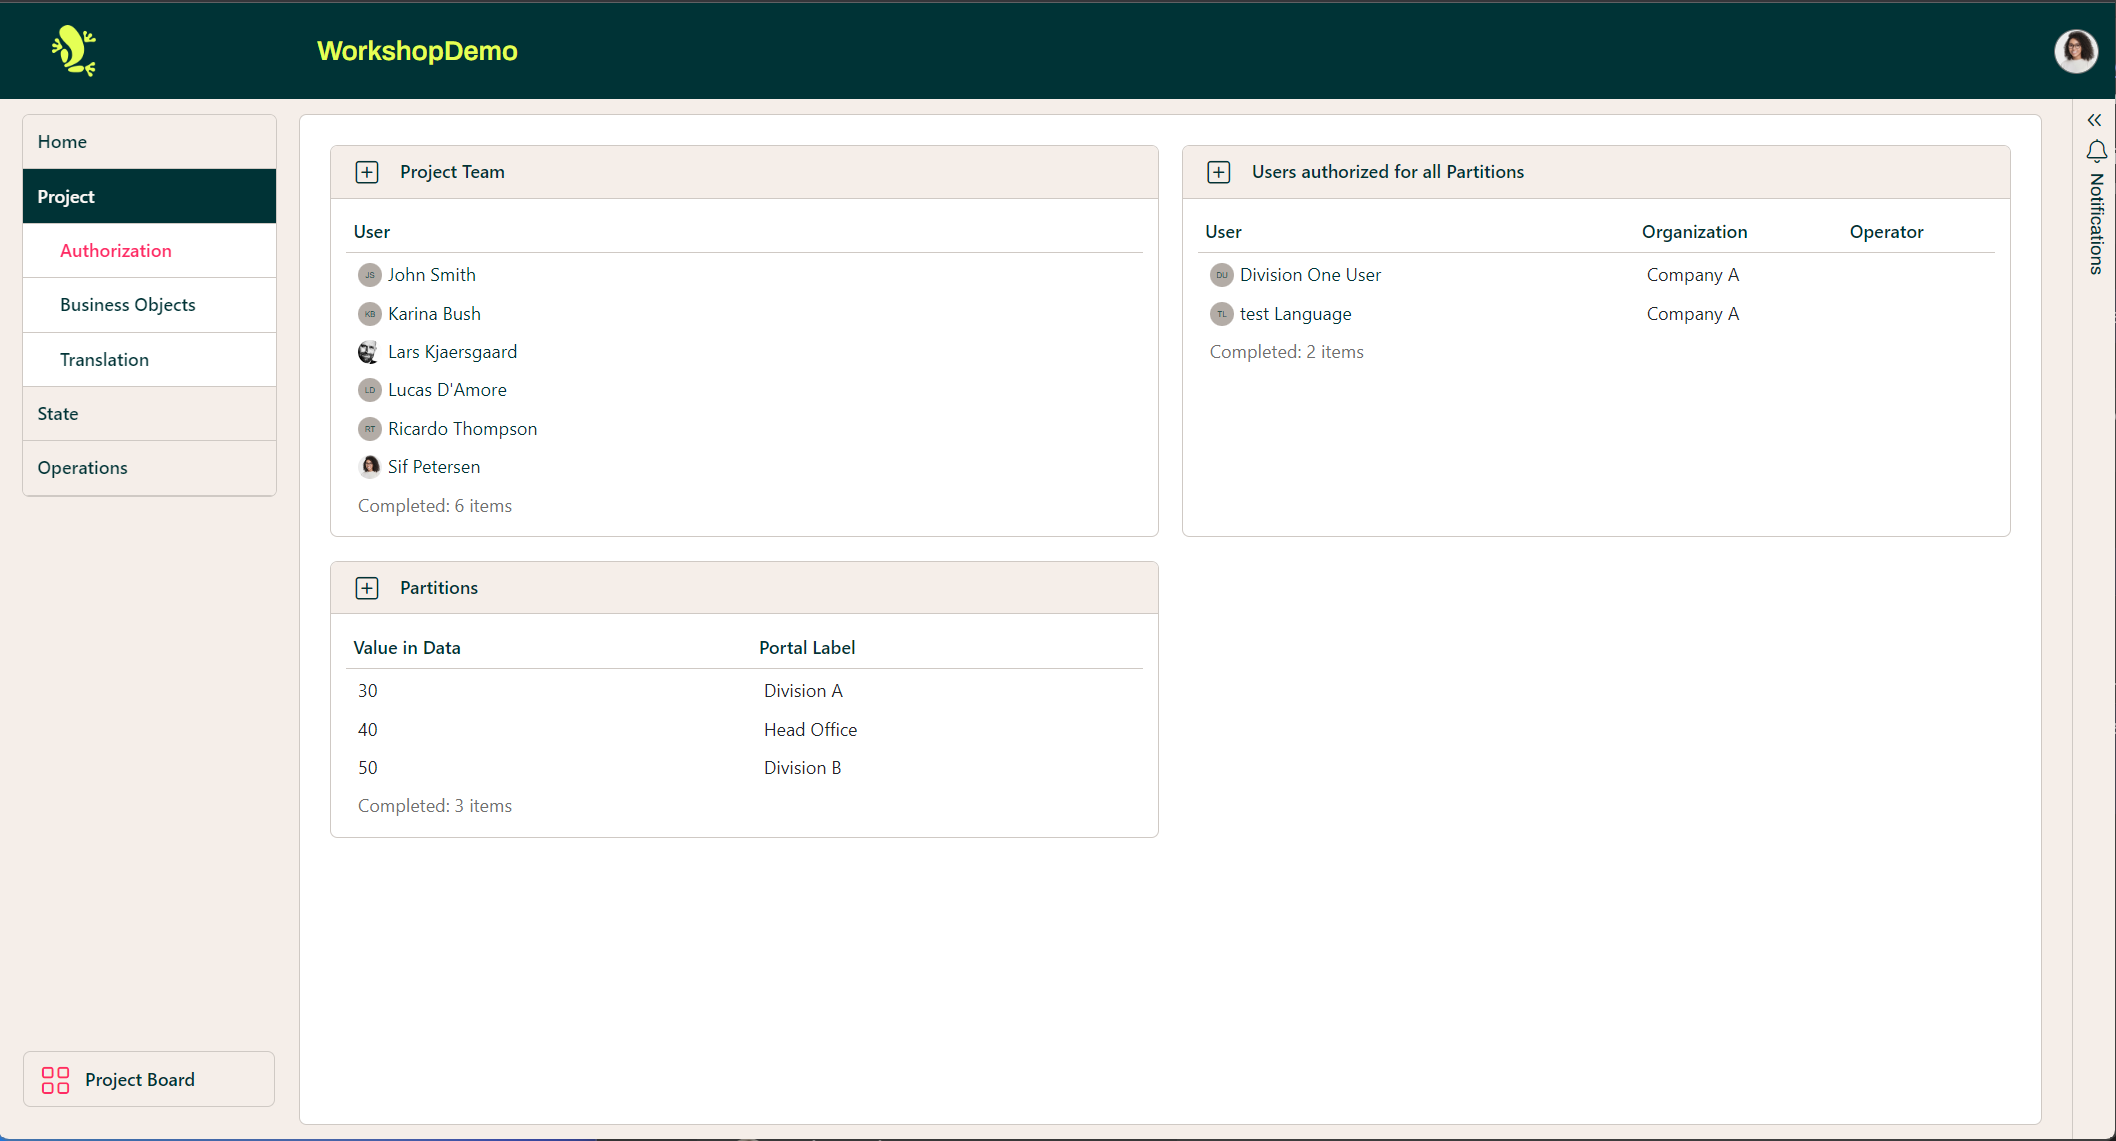Click the Project Board grid icon

pyautogui.click(x=54, y=1080)
